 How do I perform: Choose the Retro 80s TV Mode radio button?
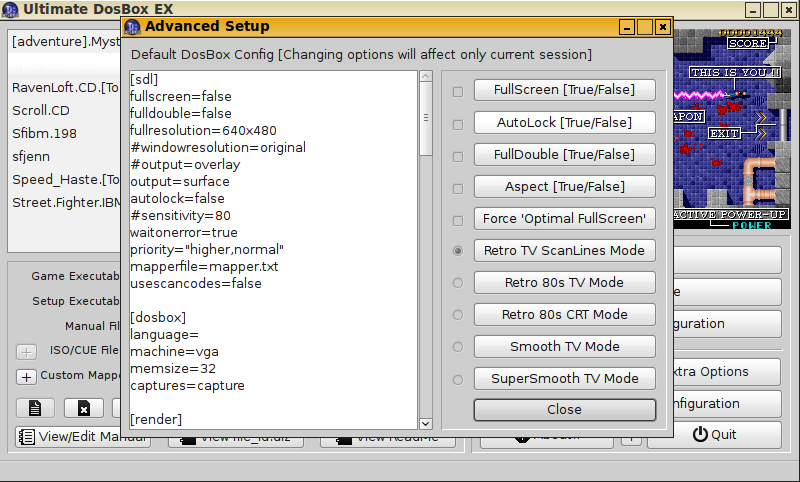(458, 283)
